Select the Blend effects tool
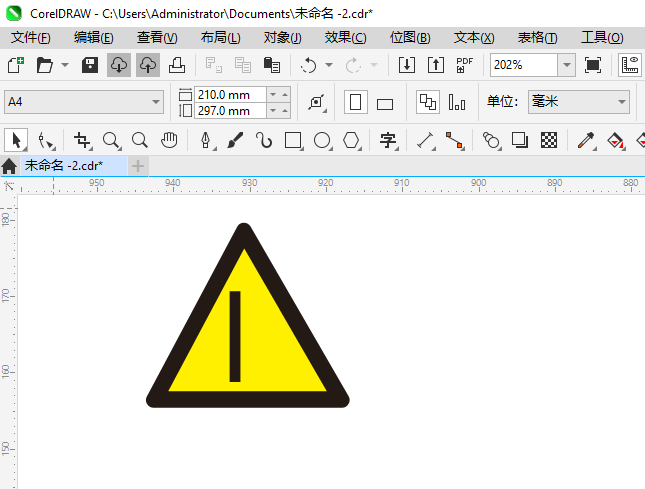 [491, 140]
